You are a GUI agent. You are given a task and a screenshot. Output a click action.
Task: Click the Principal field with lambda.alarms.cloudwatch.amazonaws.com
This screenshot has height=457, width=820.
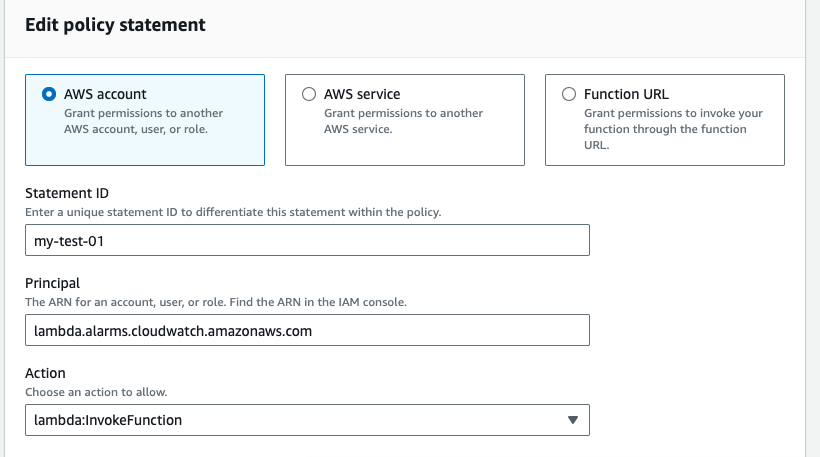[308, 330]
